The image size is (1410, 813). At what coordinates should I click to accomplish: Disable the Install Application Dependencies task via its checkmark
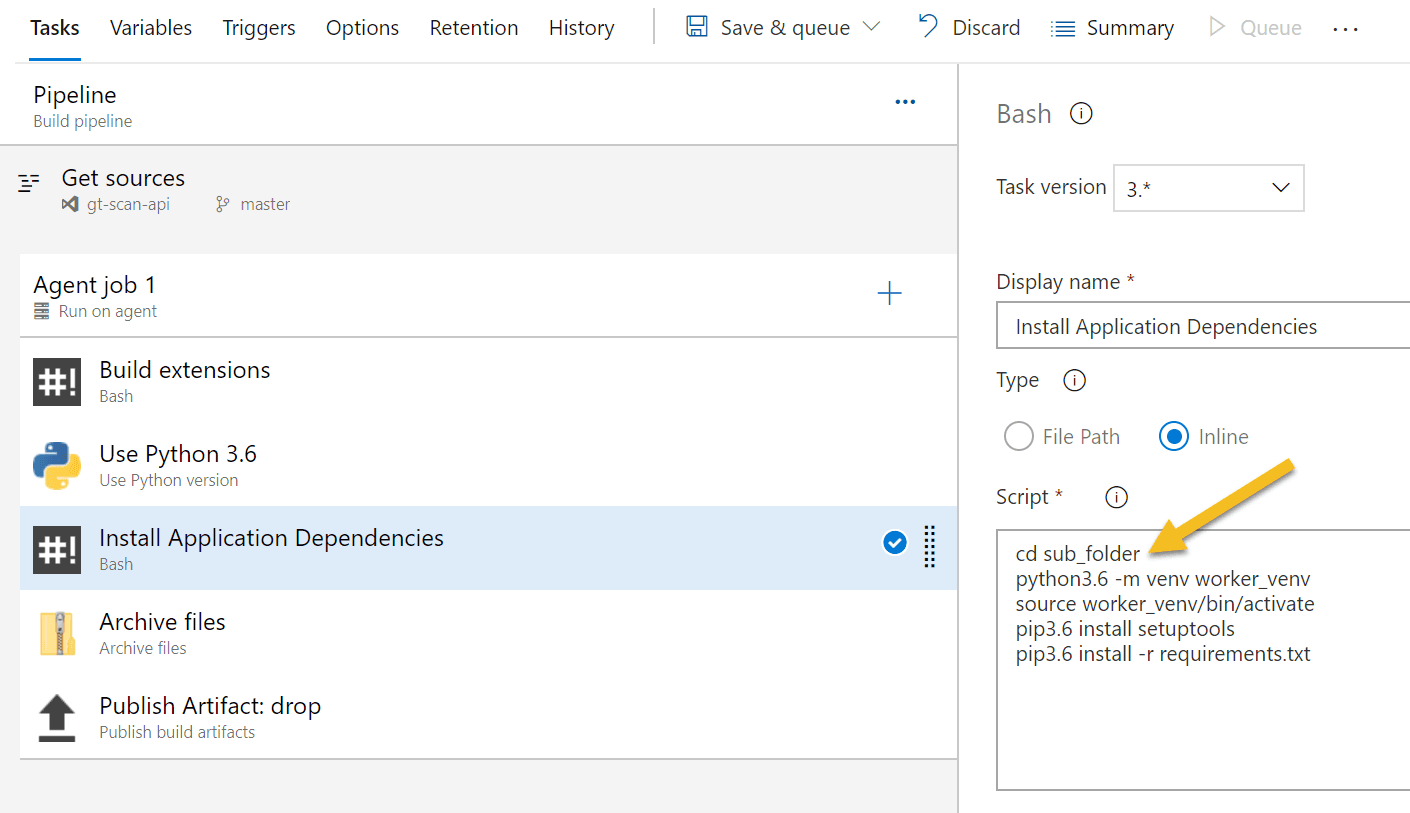(x=894, y=543)
